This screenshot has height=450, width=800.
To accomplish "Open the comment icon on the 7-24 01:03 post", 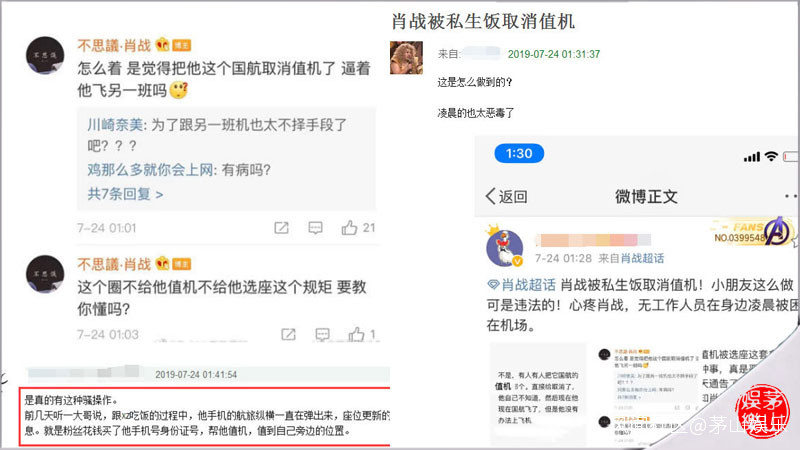I will (x=322, y=334).
